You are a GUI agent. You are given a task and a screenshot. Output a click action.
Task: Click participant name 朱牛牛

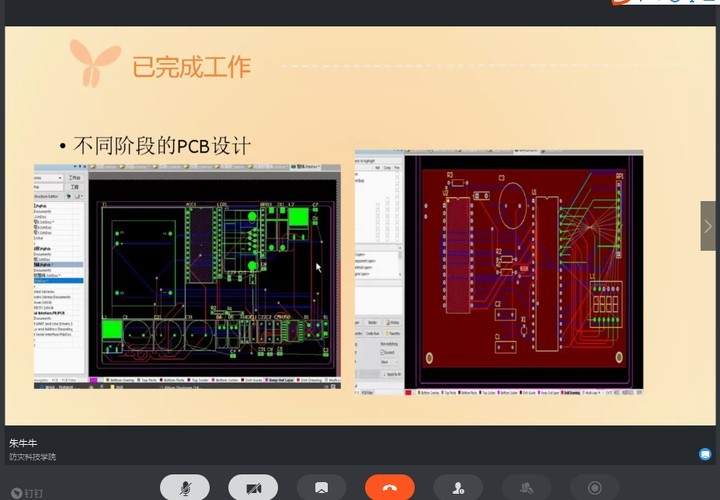coord(23,442)
